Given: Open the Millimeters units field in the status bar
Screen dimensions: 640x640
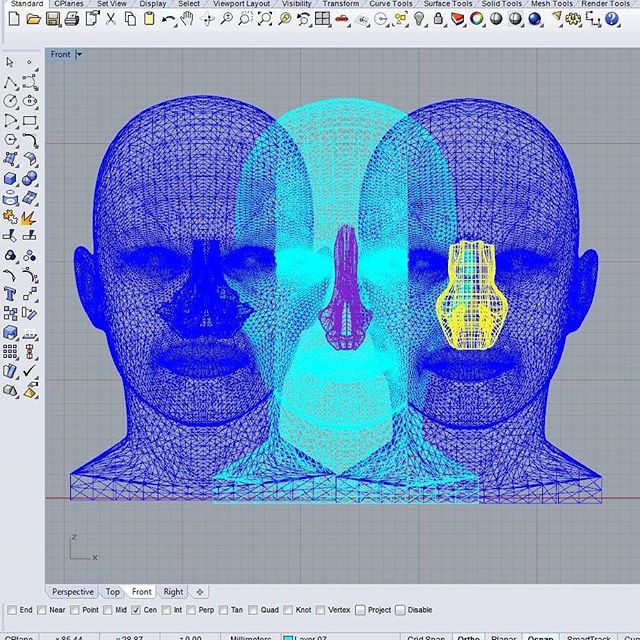Looking at the screenshot, I should (x=250, y=636).
